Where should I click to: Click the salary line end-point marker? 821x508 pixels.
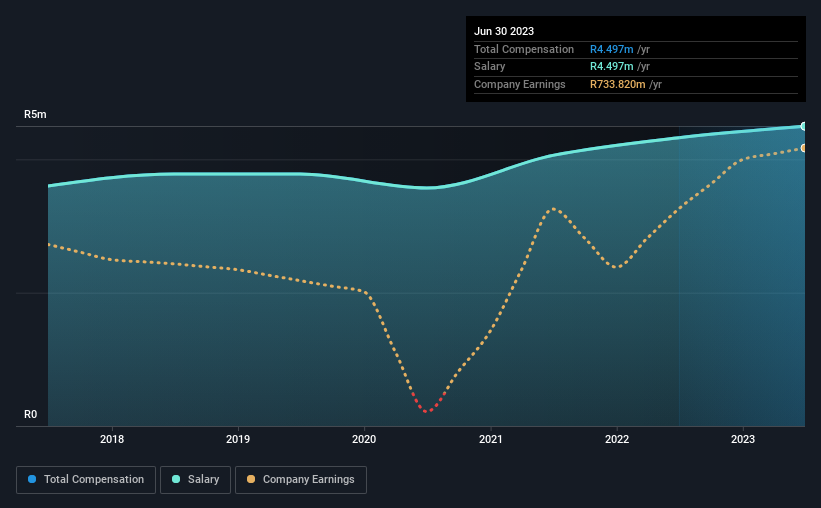[x=803, y=126]
